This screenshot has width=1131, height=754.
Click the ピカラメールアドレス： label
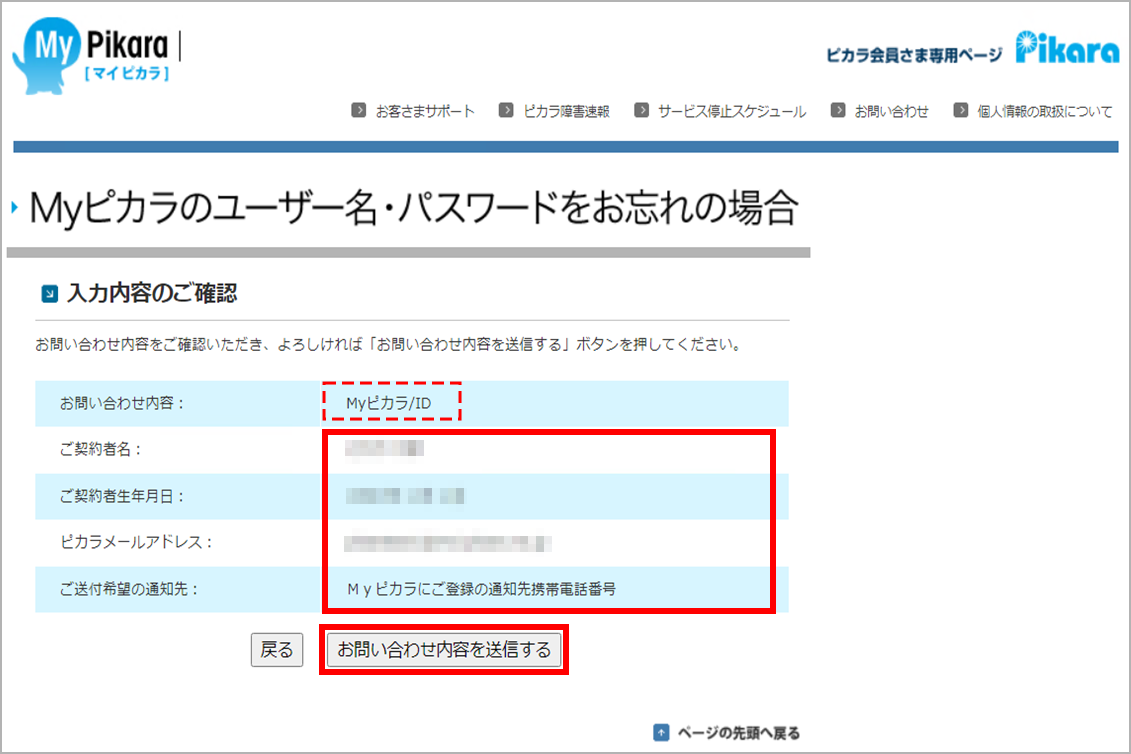137,543
